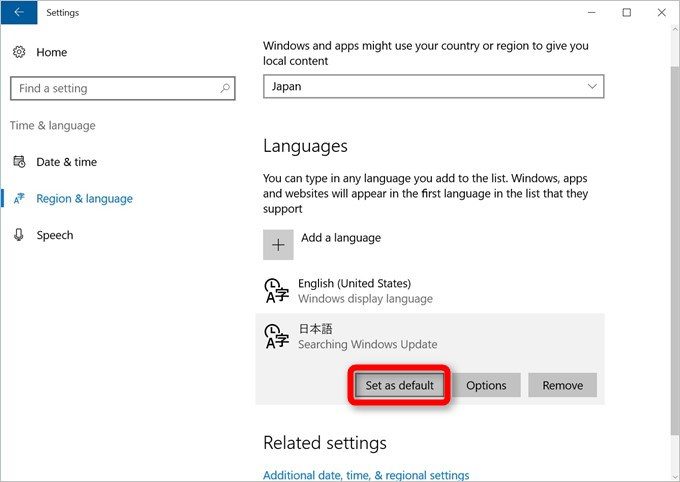Remove the 日本語 language
Image resolution: width=680 pixels, height=482 pixels.
[562, 385]
